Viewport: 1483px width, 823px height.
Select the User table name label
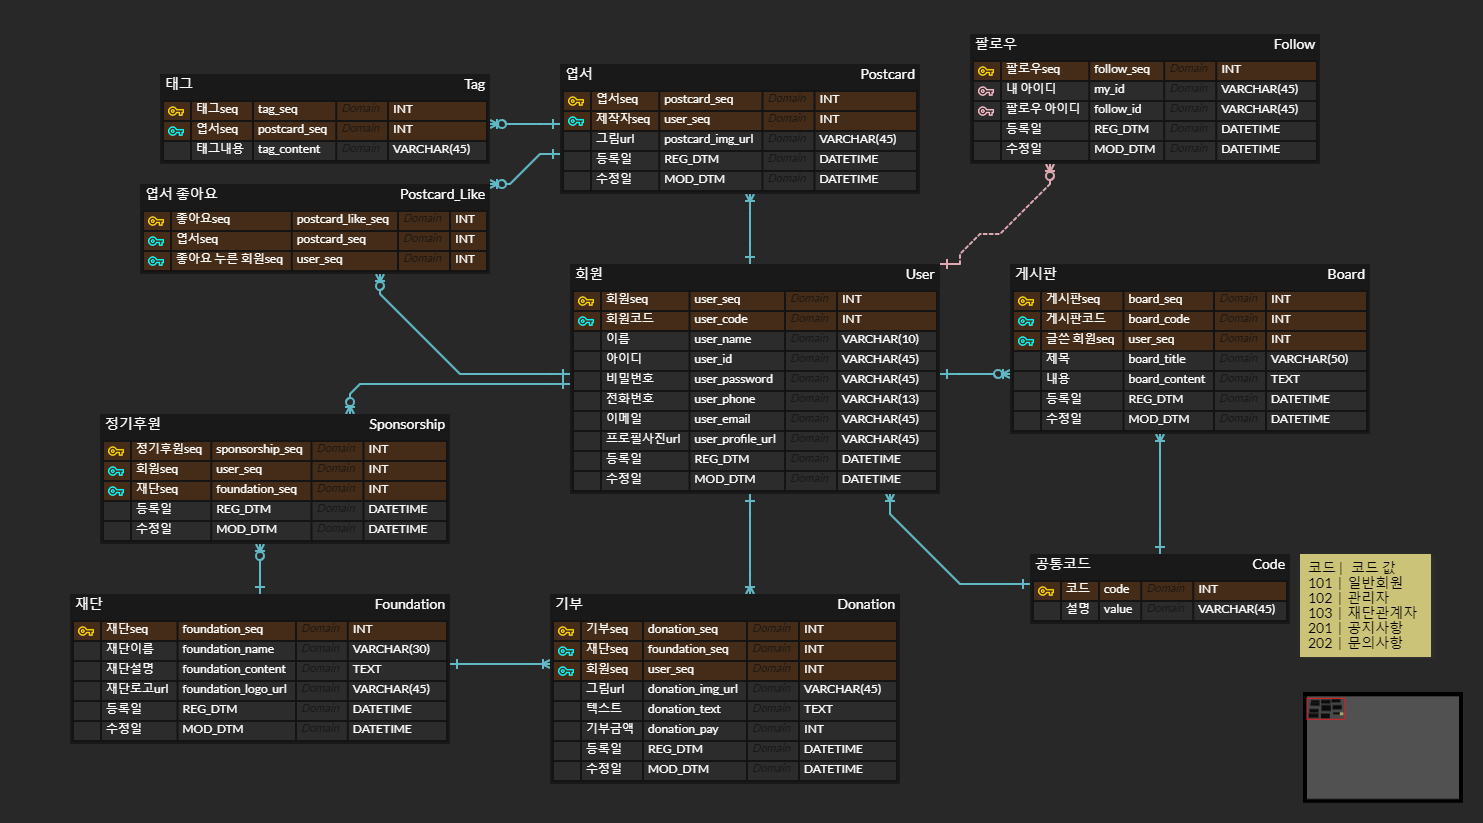(x=920, y=274)
